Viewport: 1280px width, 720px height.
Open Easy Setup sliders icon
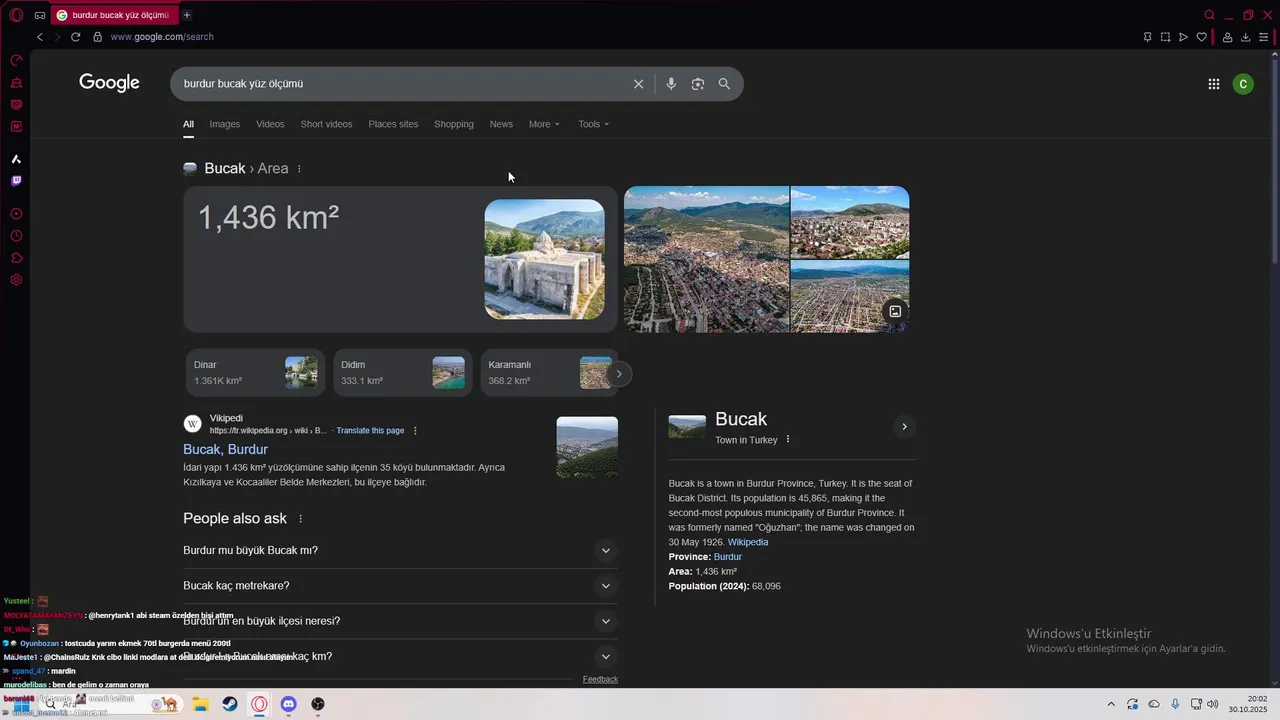click(1263, 37)
